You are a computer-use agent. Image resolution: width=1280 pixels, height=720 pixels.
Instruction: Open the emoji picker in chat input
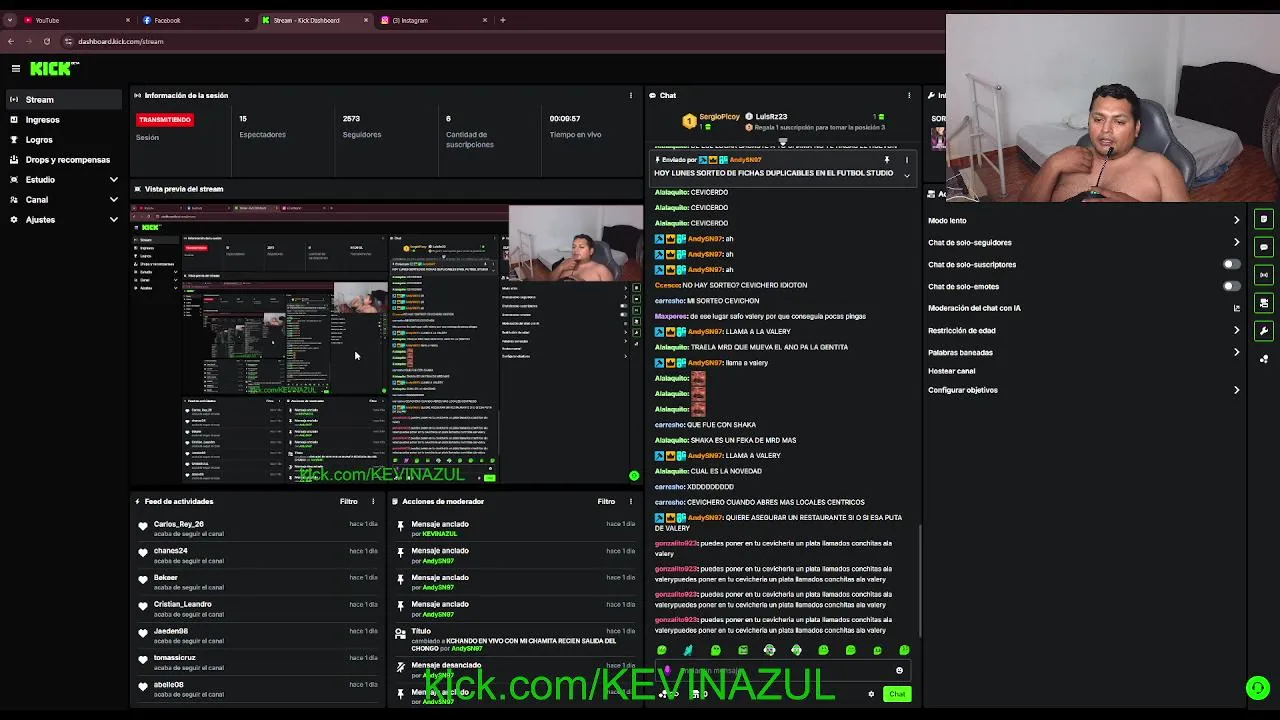click(x=899, y=671)
